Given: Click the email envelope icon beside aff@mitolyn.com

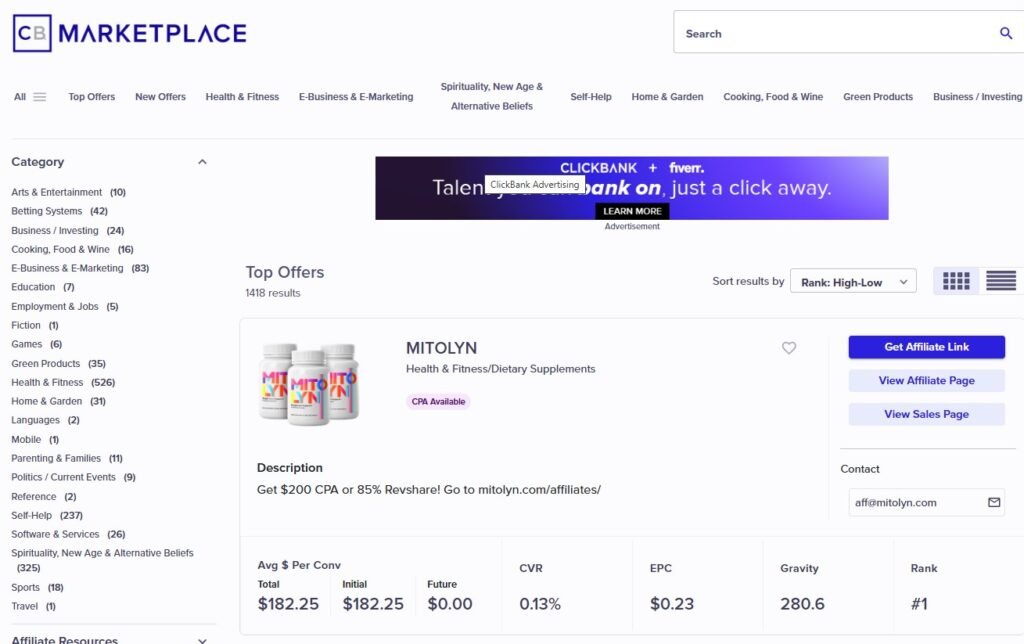Looking at the screenshot, I should 994,502.
